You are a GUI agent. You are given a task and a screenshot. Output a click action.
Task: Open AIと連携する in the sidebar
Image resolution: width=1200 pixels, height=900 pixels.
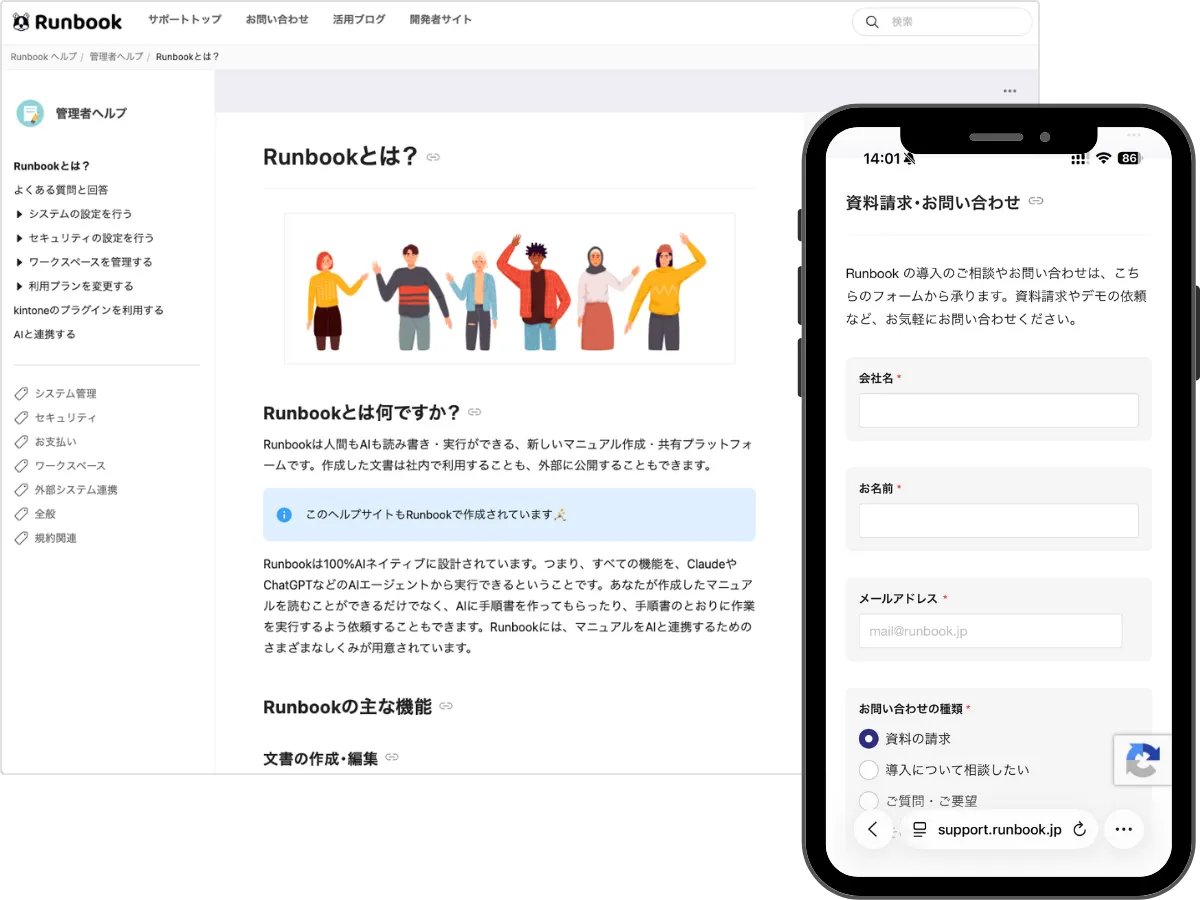[44, 334]
